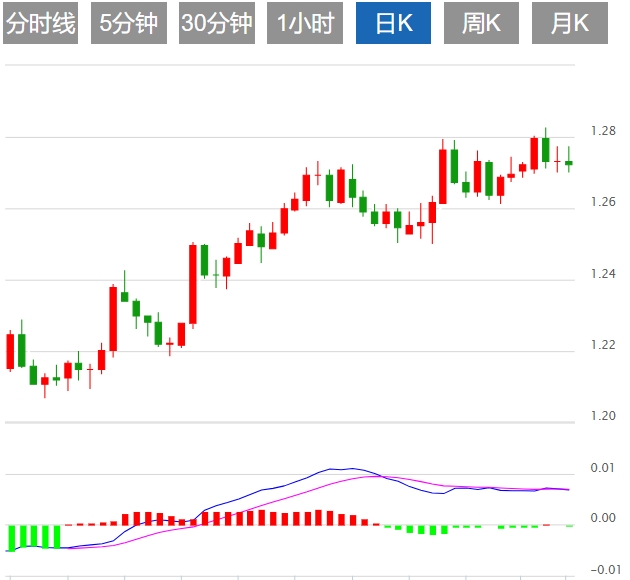Switch to the 分时线 tab

point(40,23)
